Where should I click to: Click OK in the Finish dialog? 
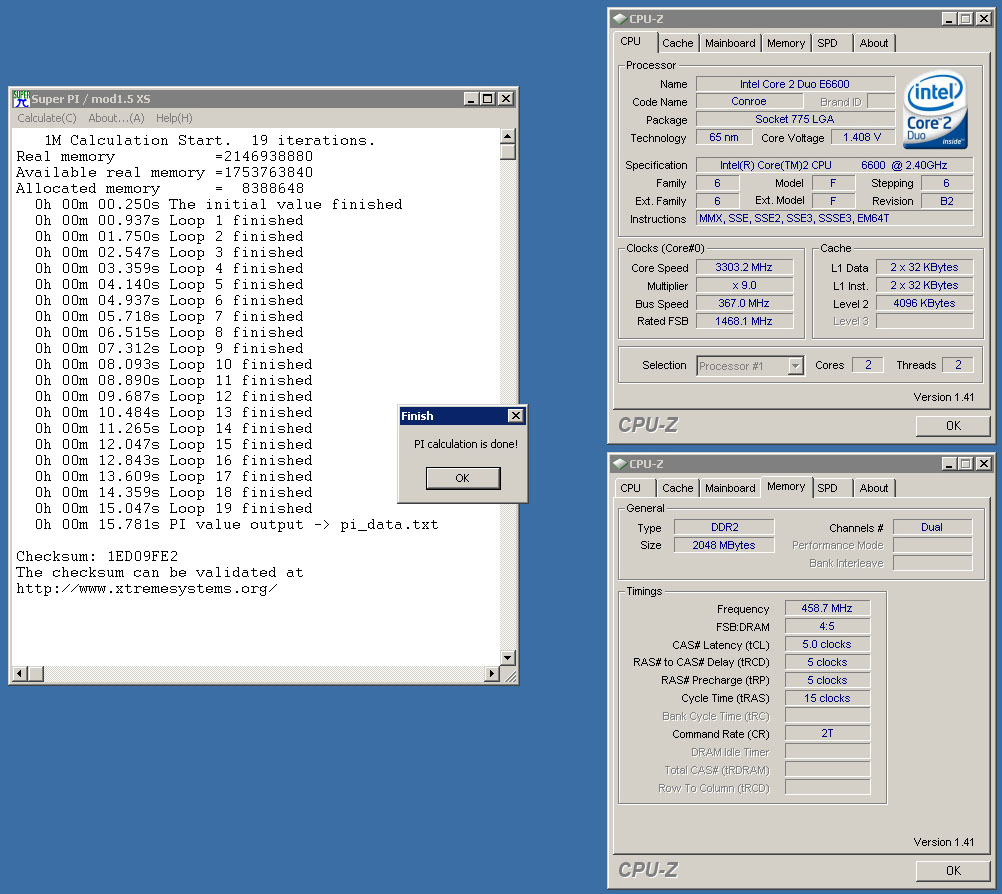pos(463,478)
